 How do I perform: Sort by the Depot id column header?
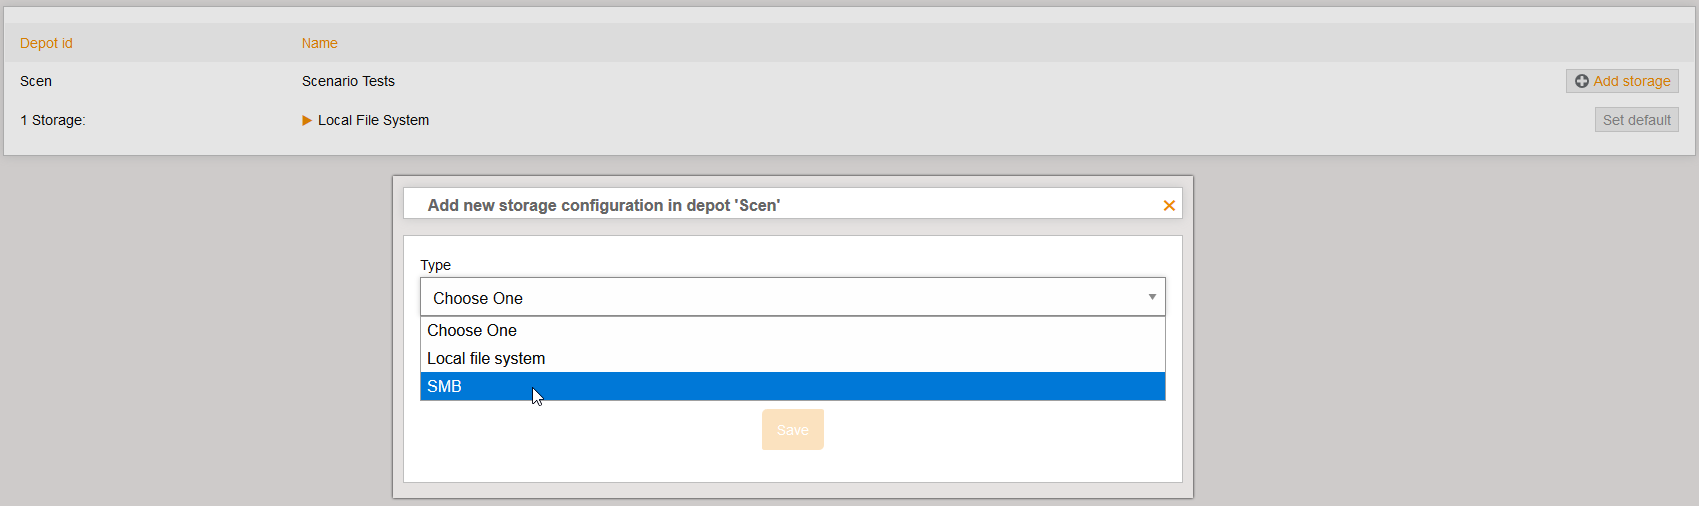[46, 43]
